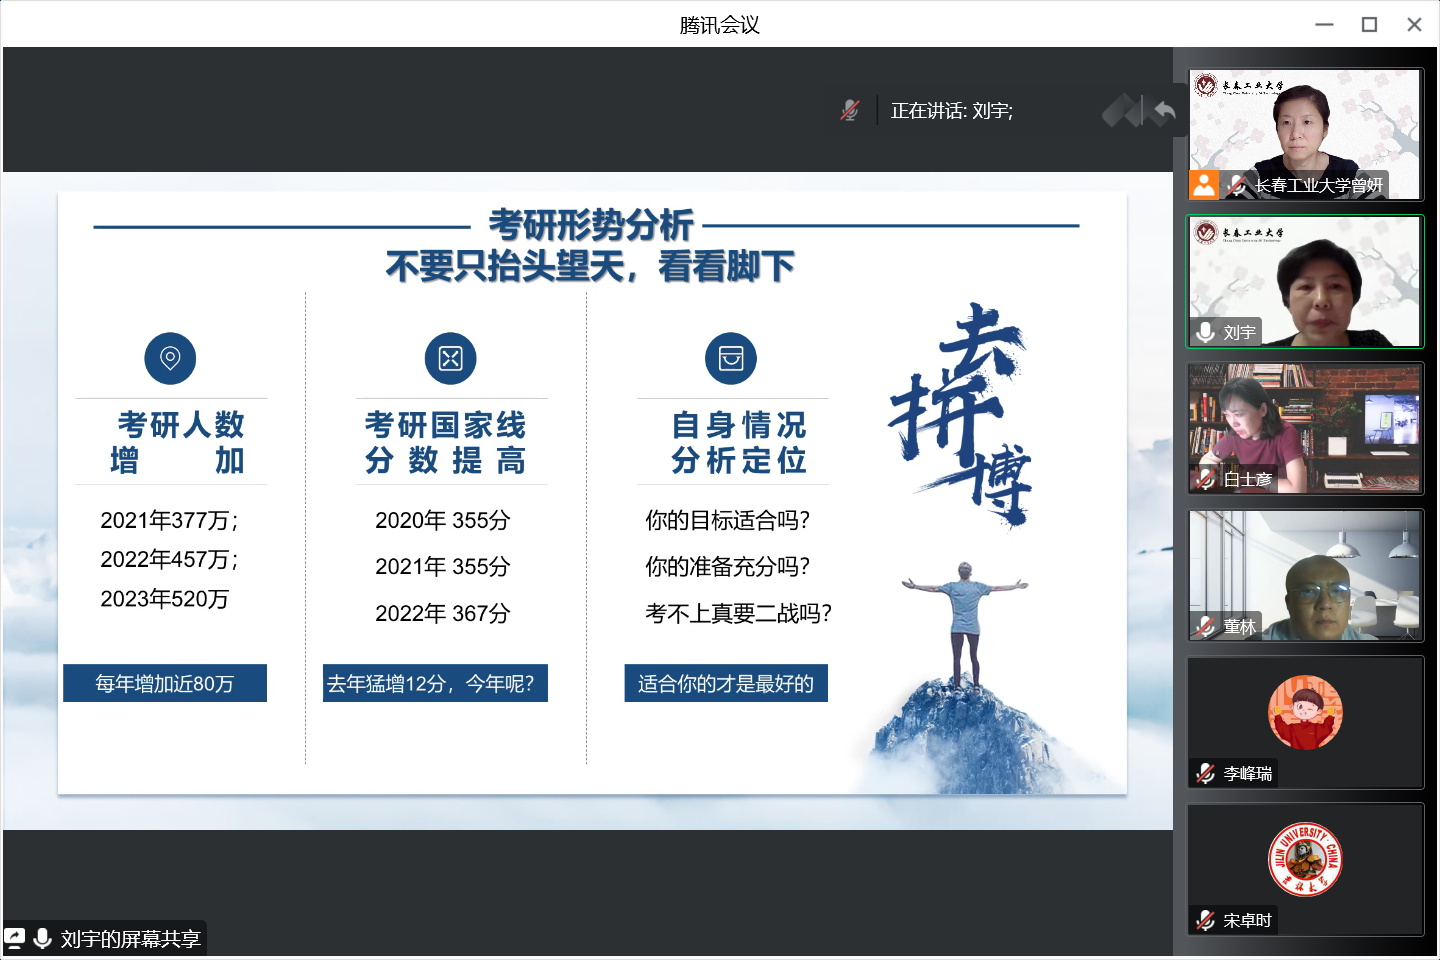Select 刘宇's video thumbnail

tap(1305, 281)
